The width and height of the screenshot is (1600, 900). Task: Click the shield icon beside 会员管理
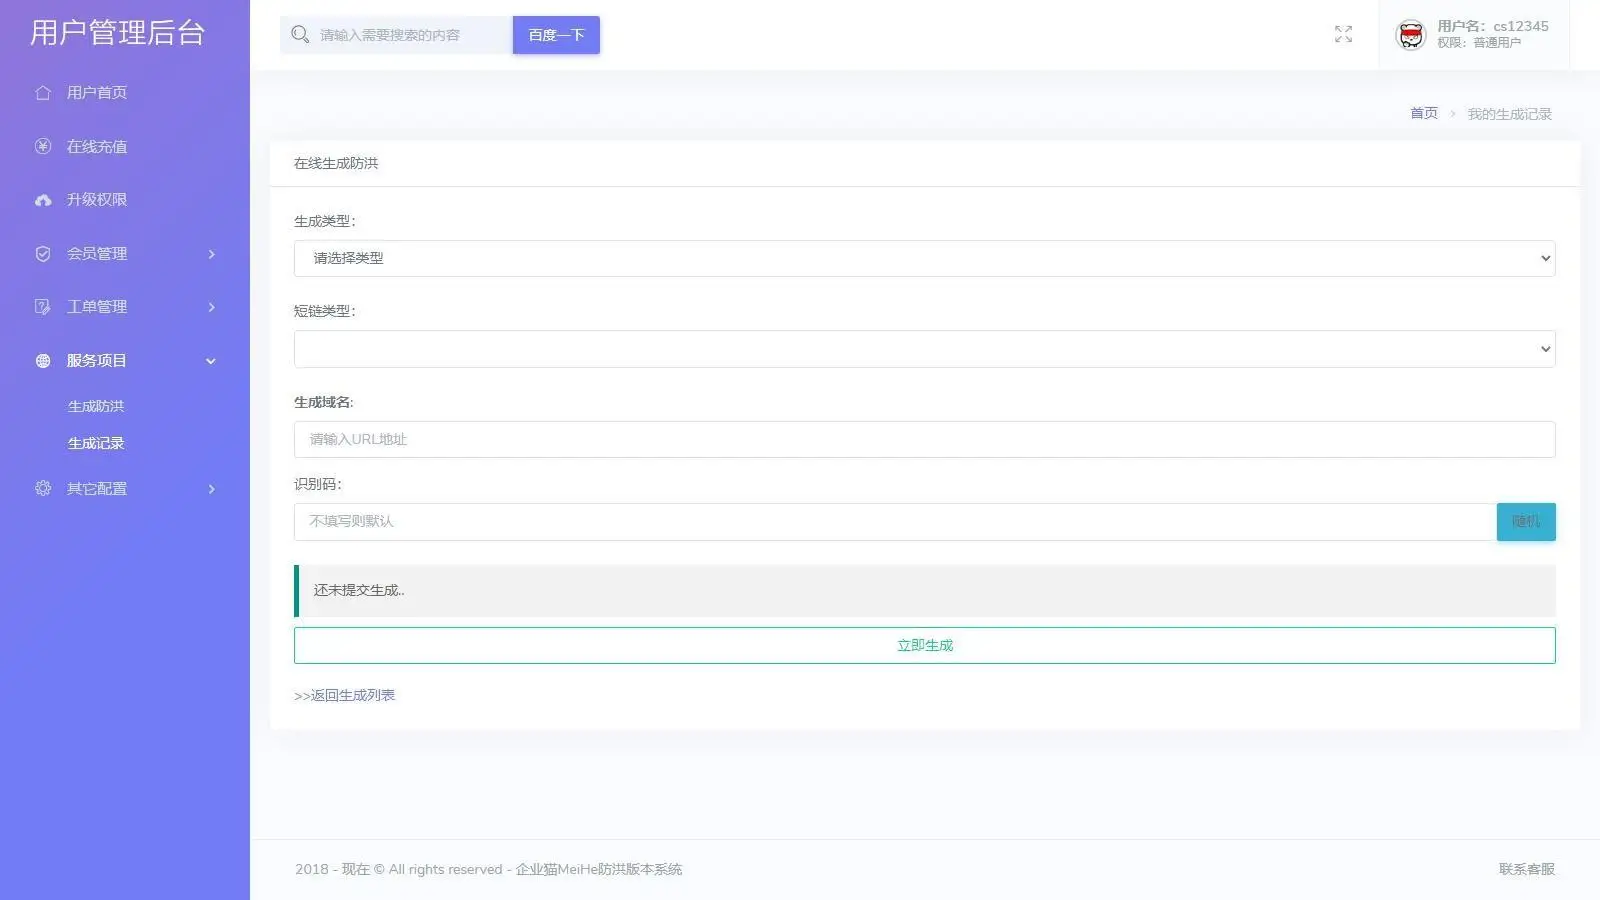coord(43,254)
